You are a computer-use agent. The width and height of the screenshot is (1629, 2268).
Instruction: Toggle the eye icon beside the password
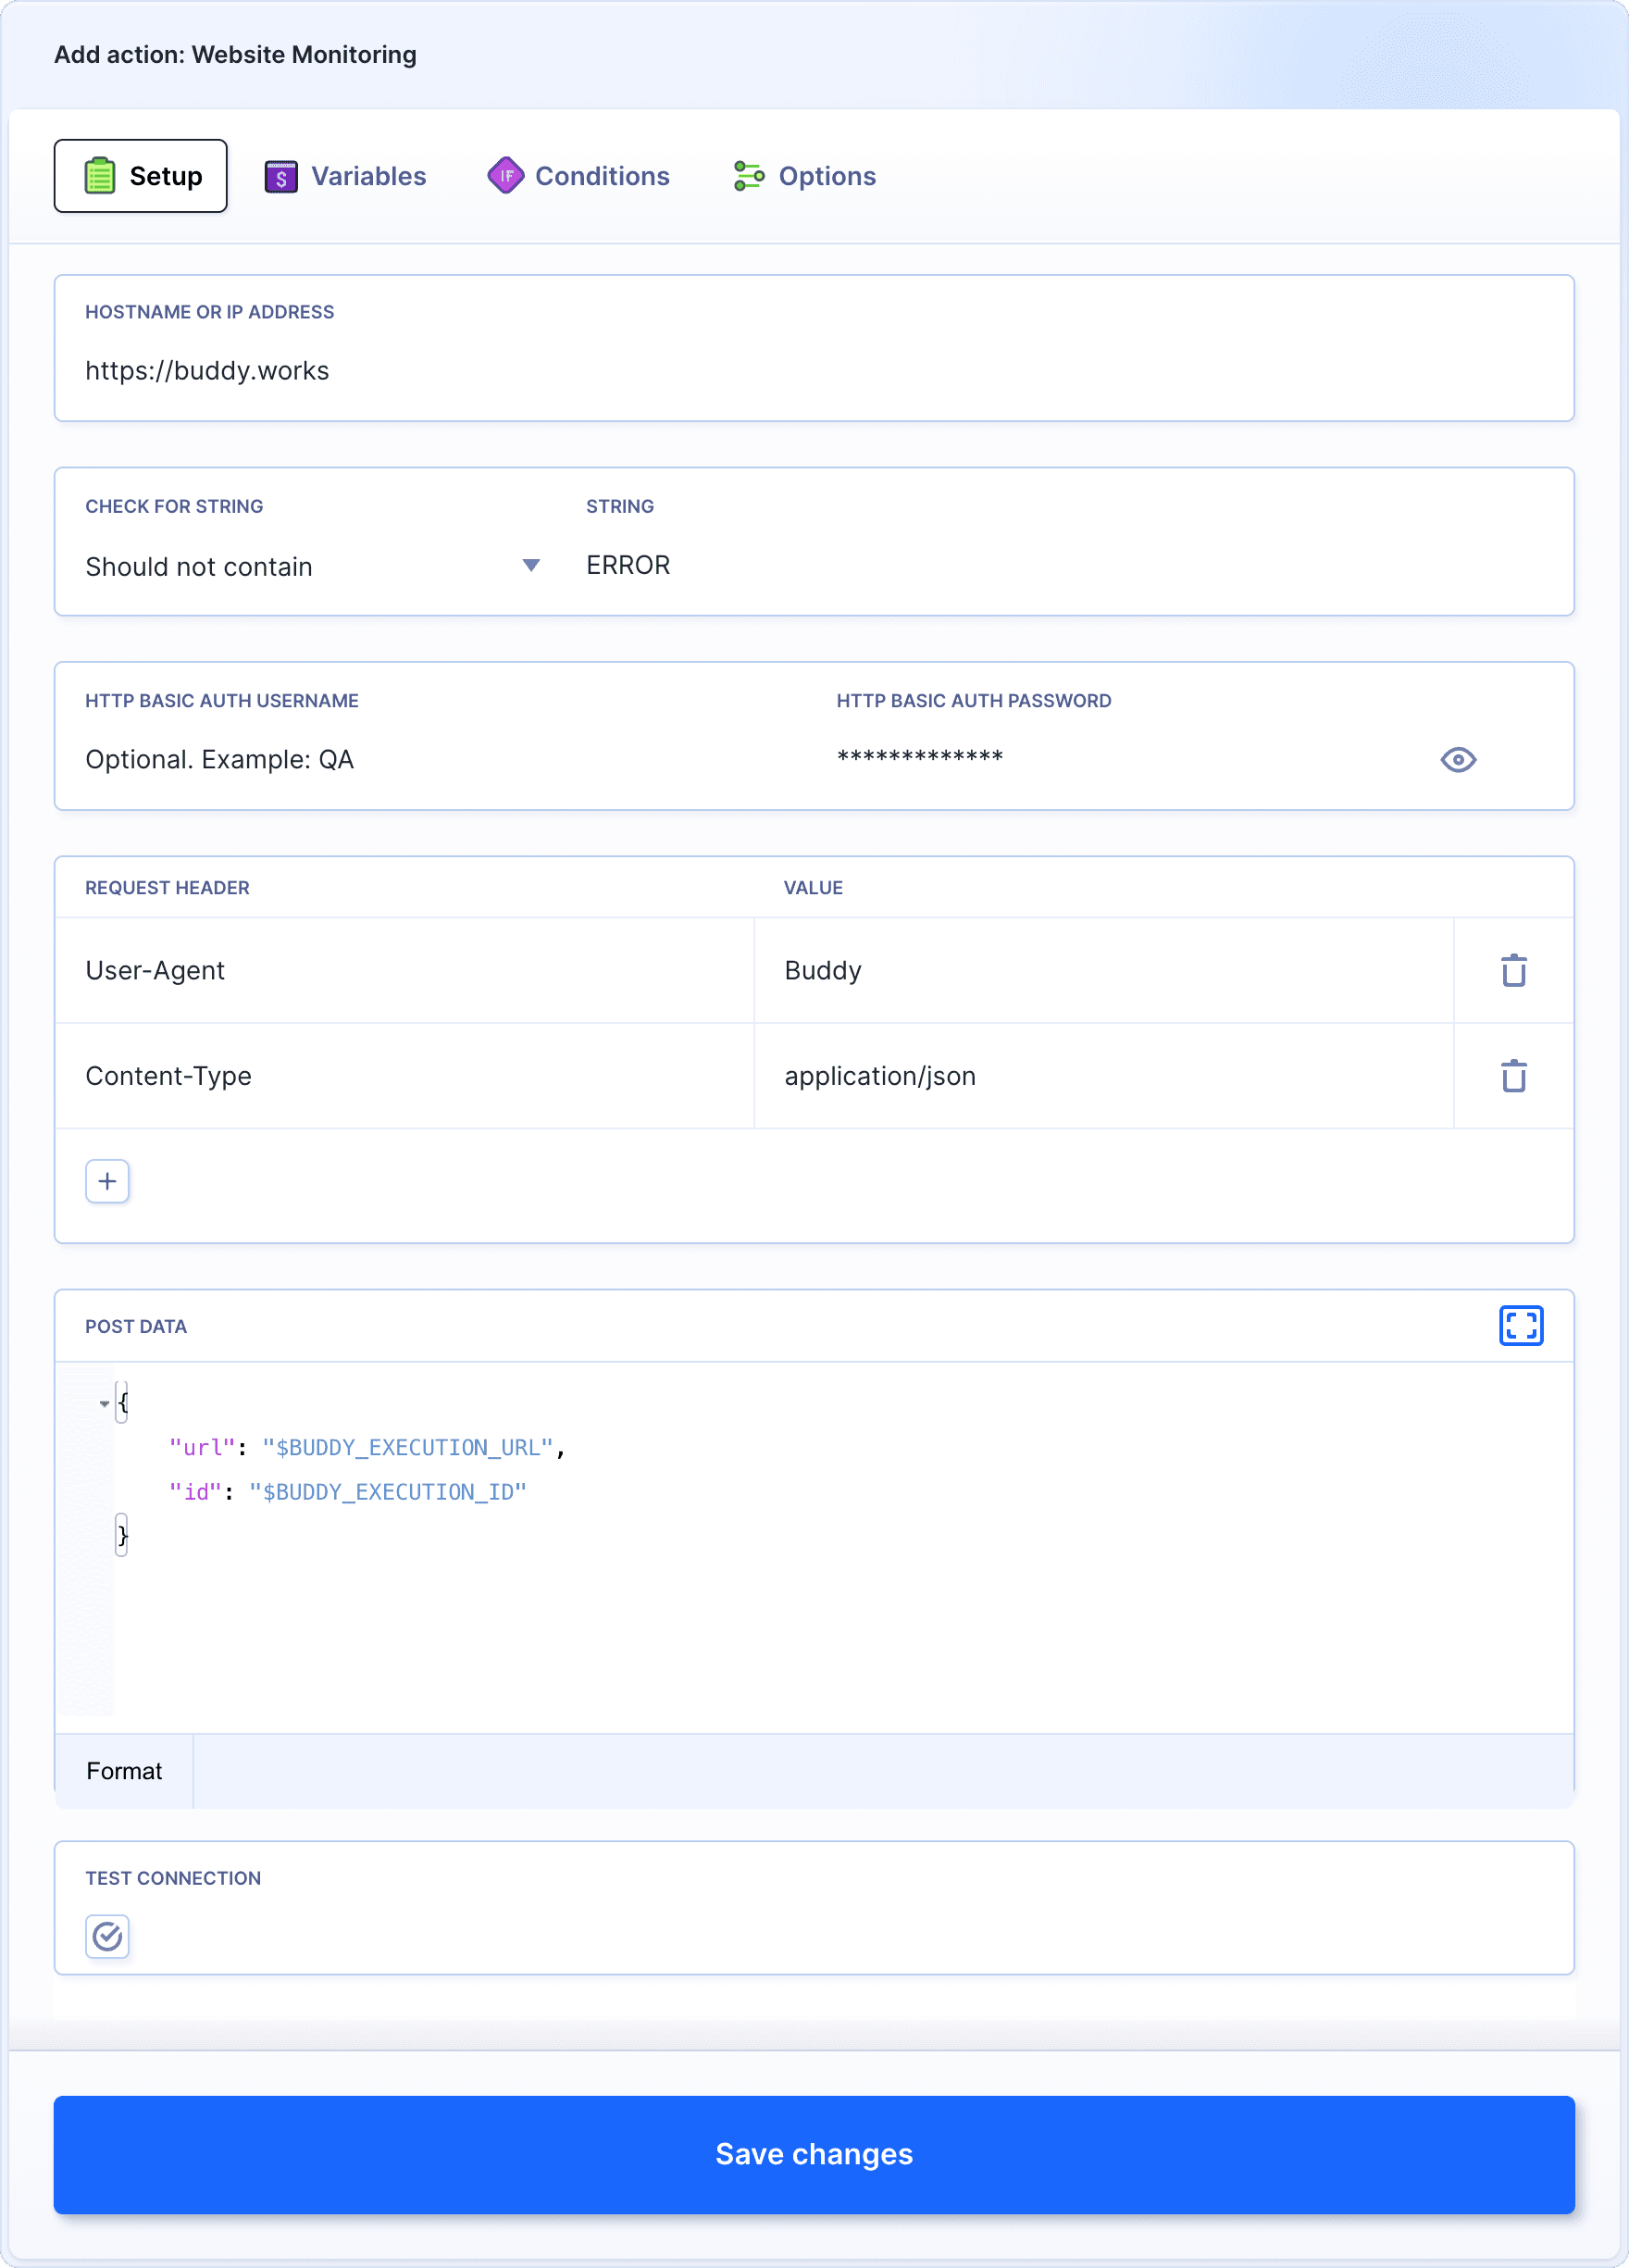1458,760
